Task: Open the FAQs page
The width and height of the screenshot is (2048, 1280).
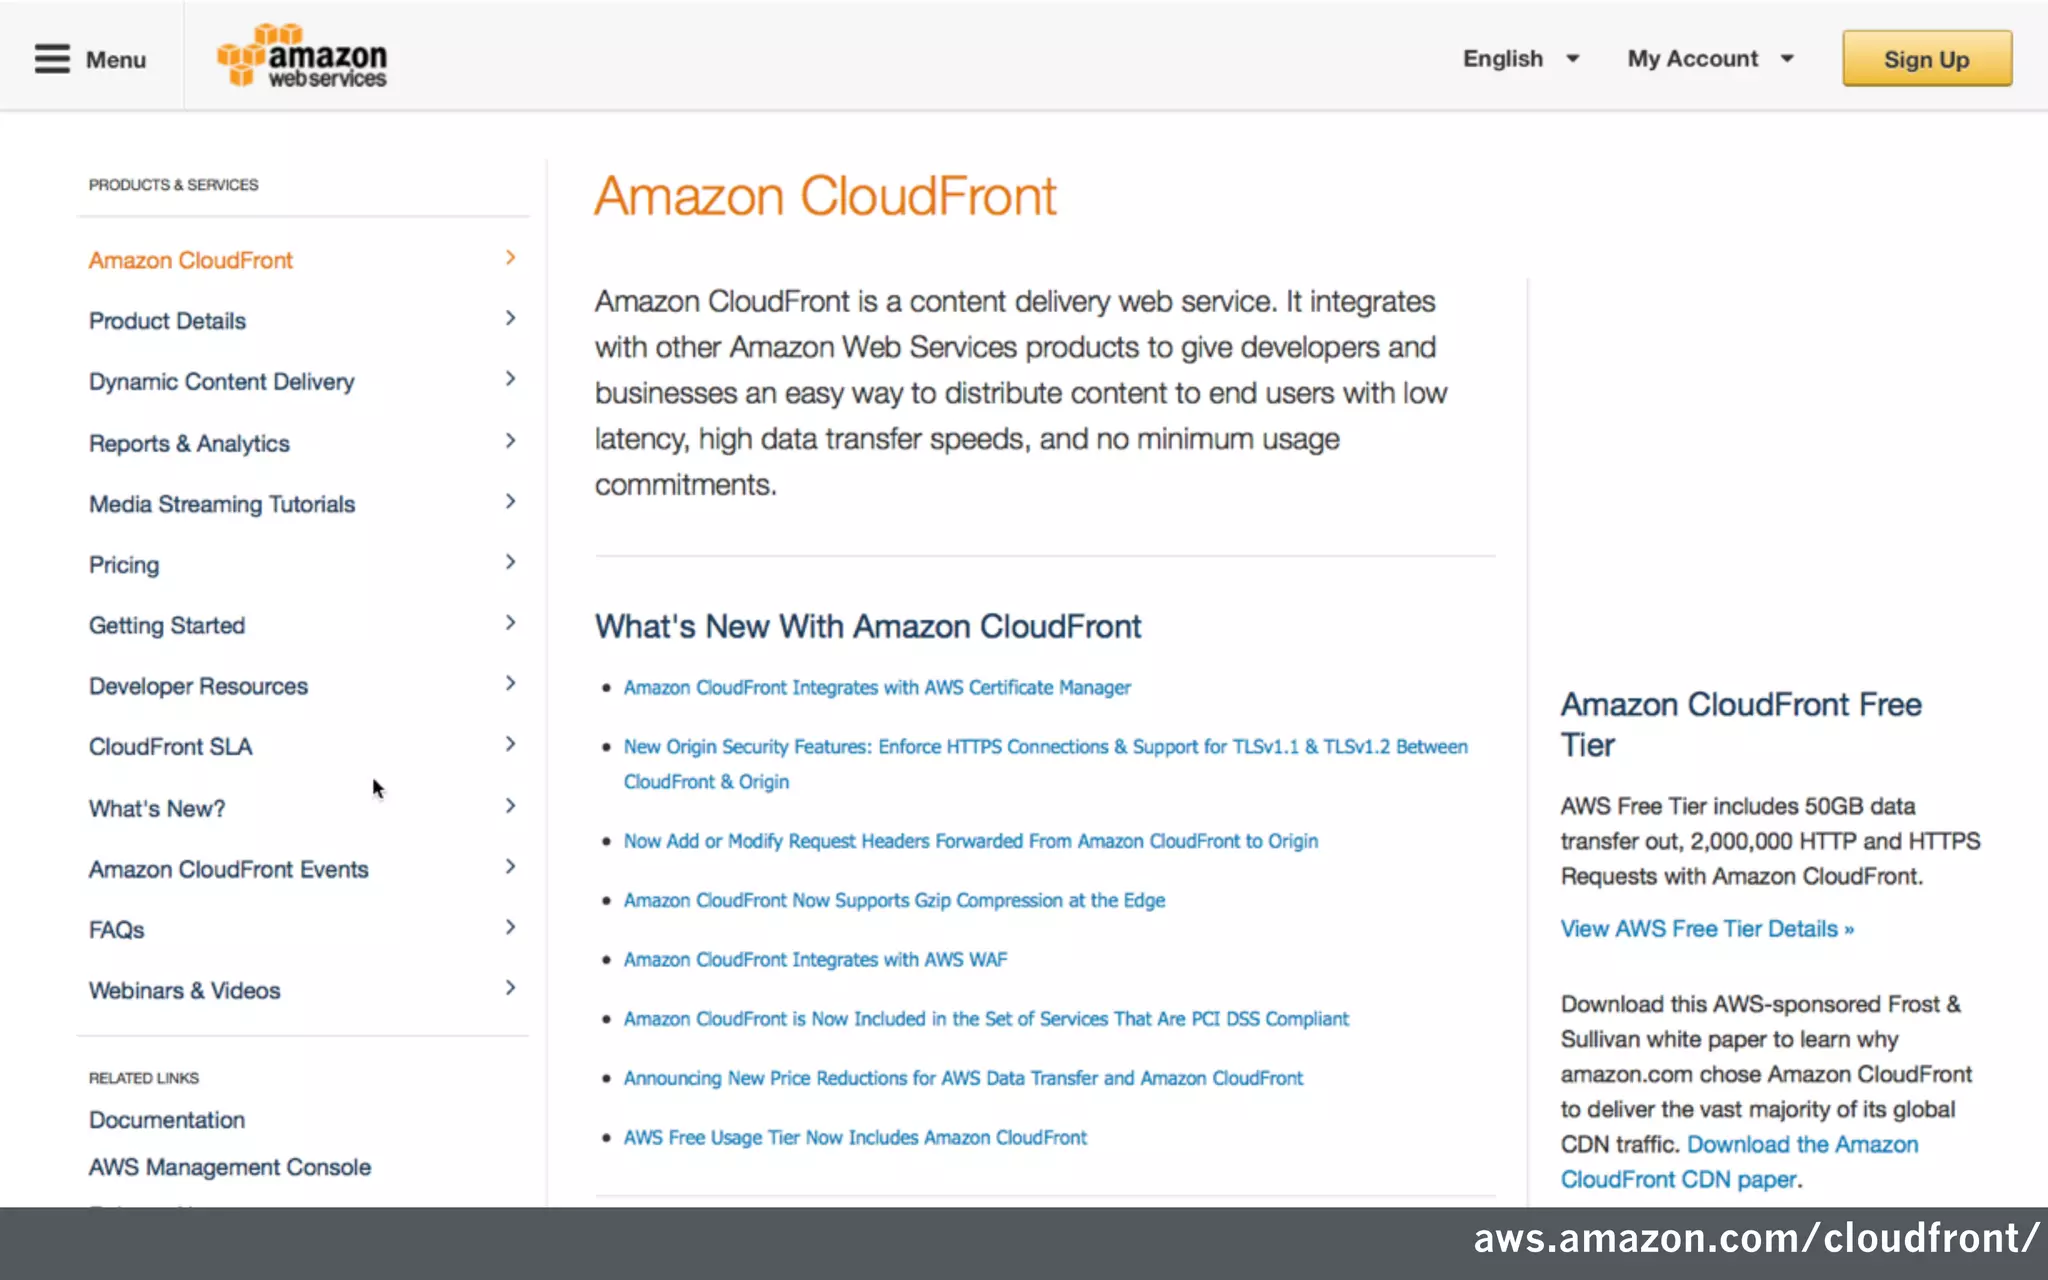Action: coord(116,930)
